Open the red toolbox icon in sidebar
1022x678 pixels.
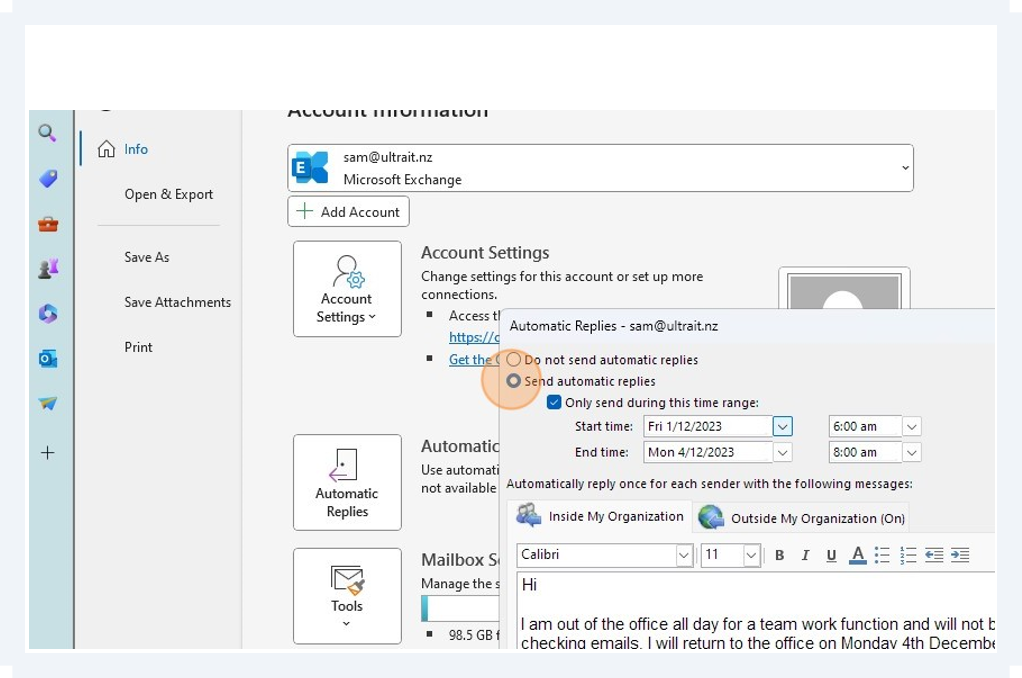pyautogui.click(x=48, y=224)
